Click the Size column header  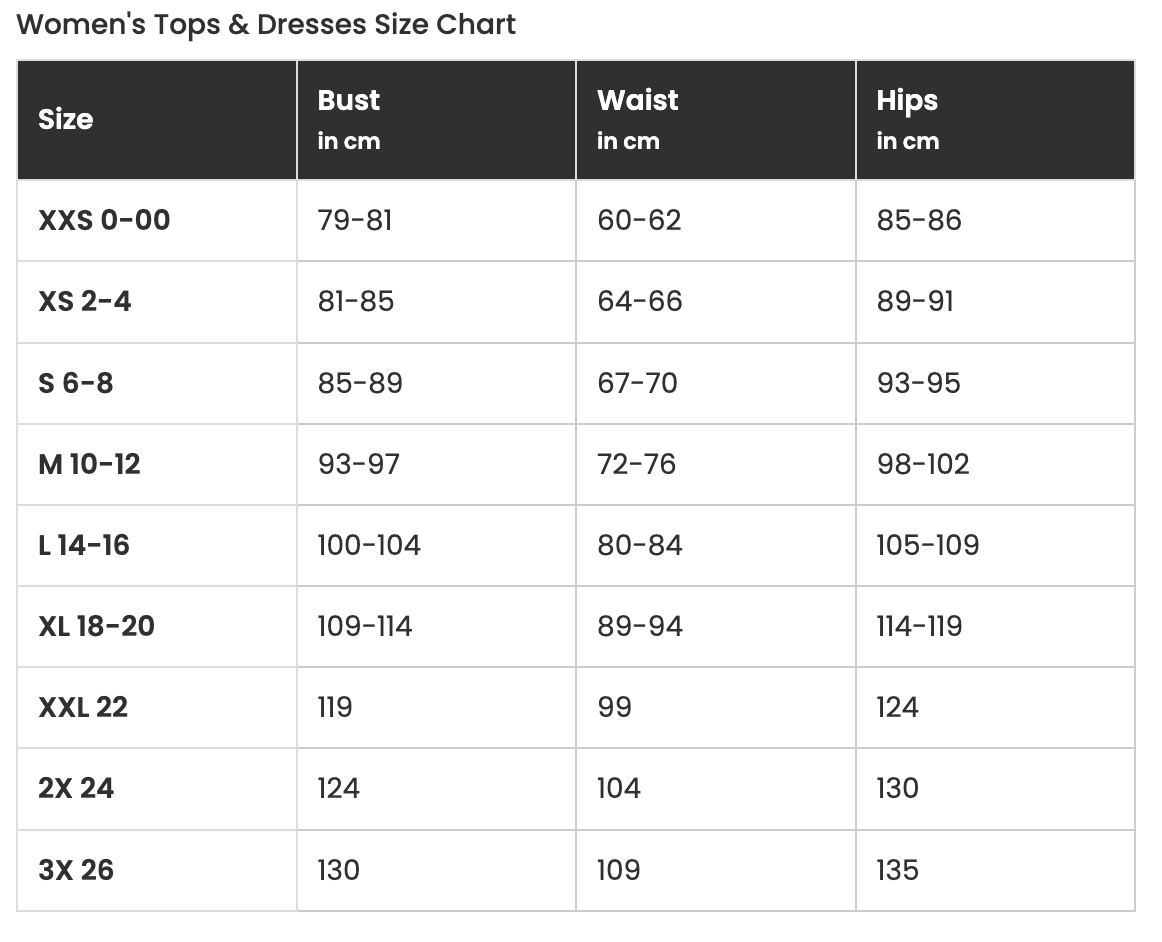click(66, 120)
